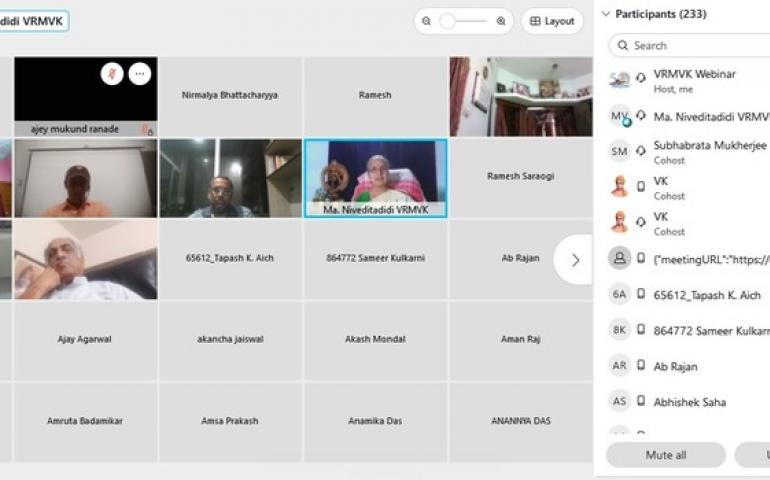Click 6A avatar of 65612_Tapash K. Aich

[619, 294]
